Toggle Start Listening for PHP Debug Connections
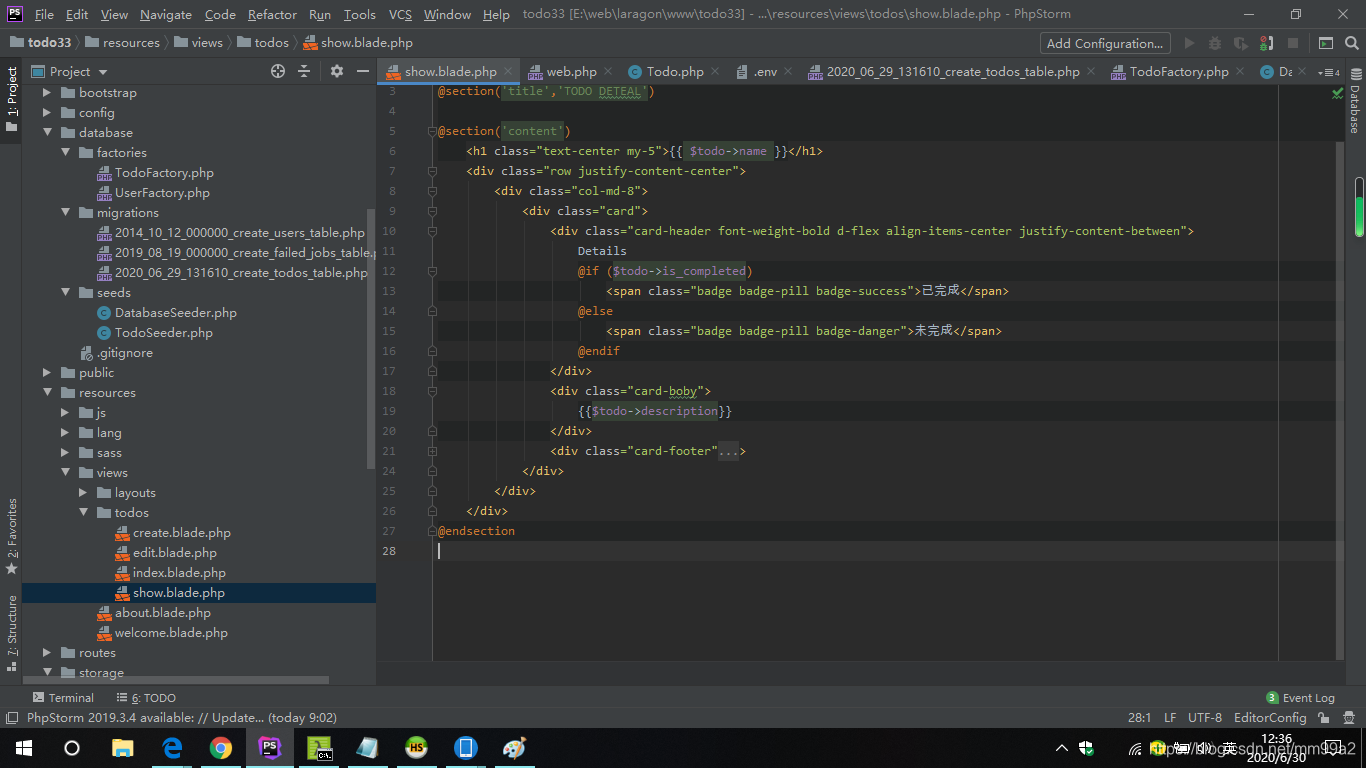This screenshot has width=1366, height=768. click(x=1267, y=43)
